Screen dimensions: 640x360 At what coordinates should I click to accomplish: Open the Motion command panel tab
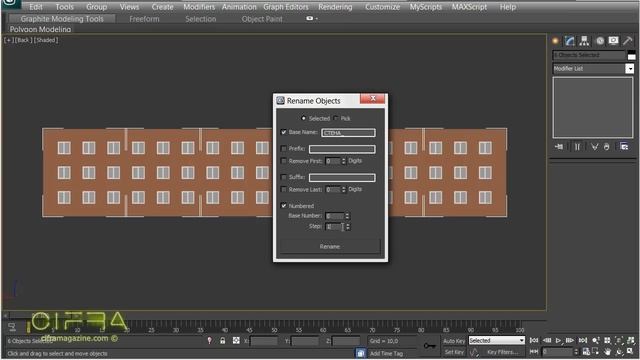pos(600,40)
